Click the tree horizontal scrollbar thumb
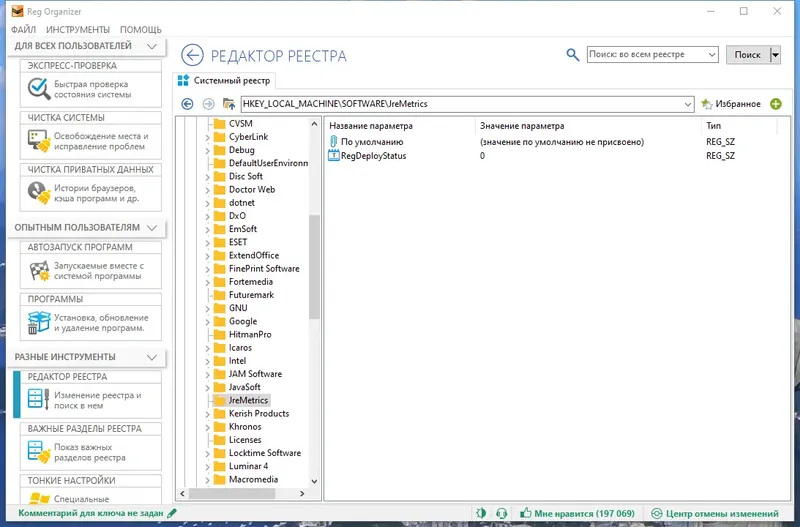800x527 pixels. click(x=232, y=493)
